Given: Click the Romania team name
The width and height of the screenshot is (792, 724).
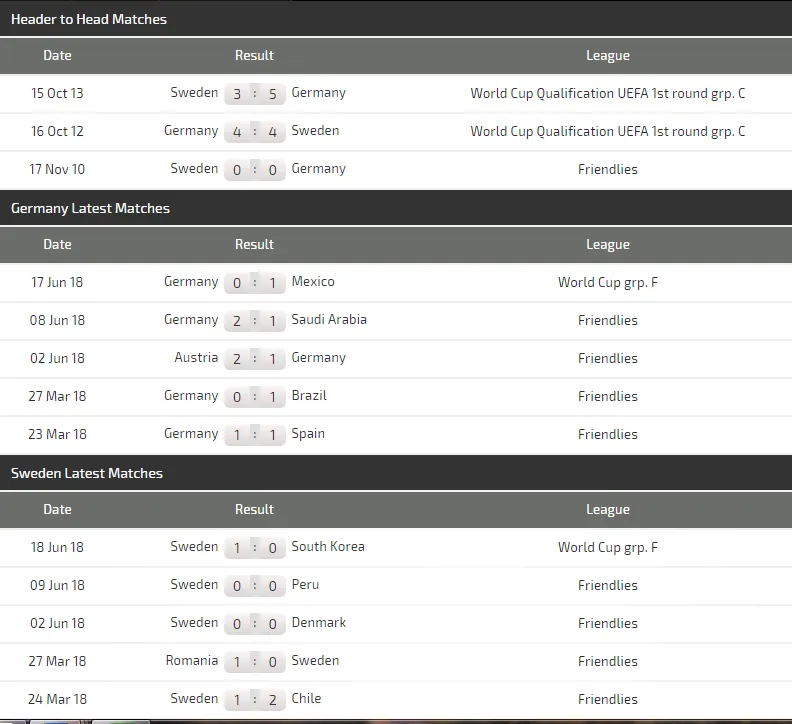Looking at the screenshot, I should pos(192,661).
